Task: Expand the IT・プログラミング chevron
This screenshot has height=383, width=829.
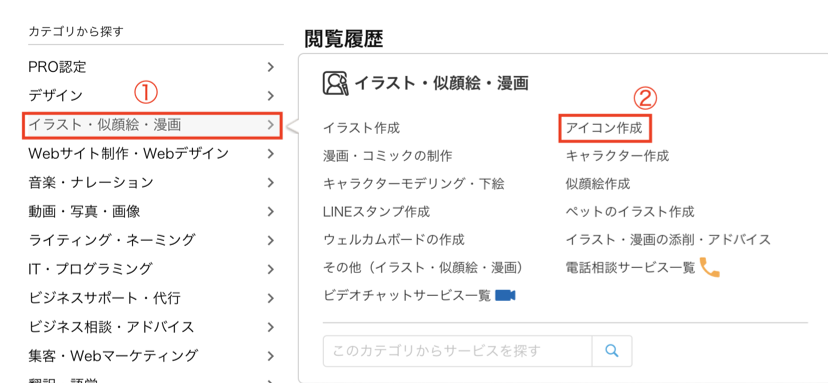Action: (271, 269)
